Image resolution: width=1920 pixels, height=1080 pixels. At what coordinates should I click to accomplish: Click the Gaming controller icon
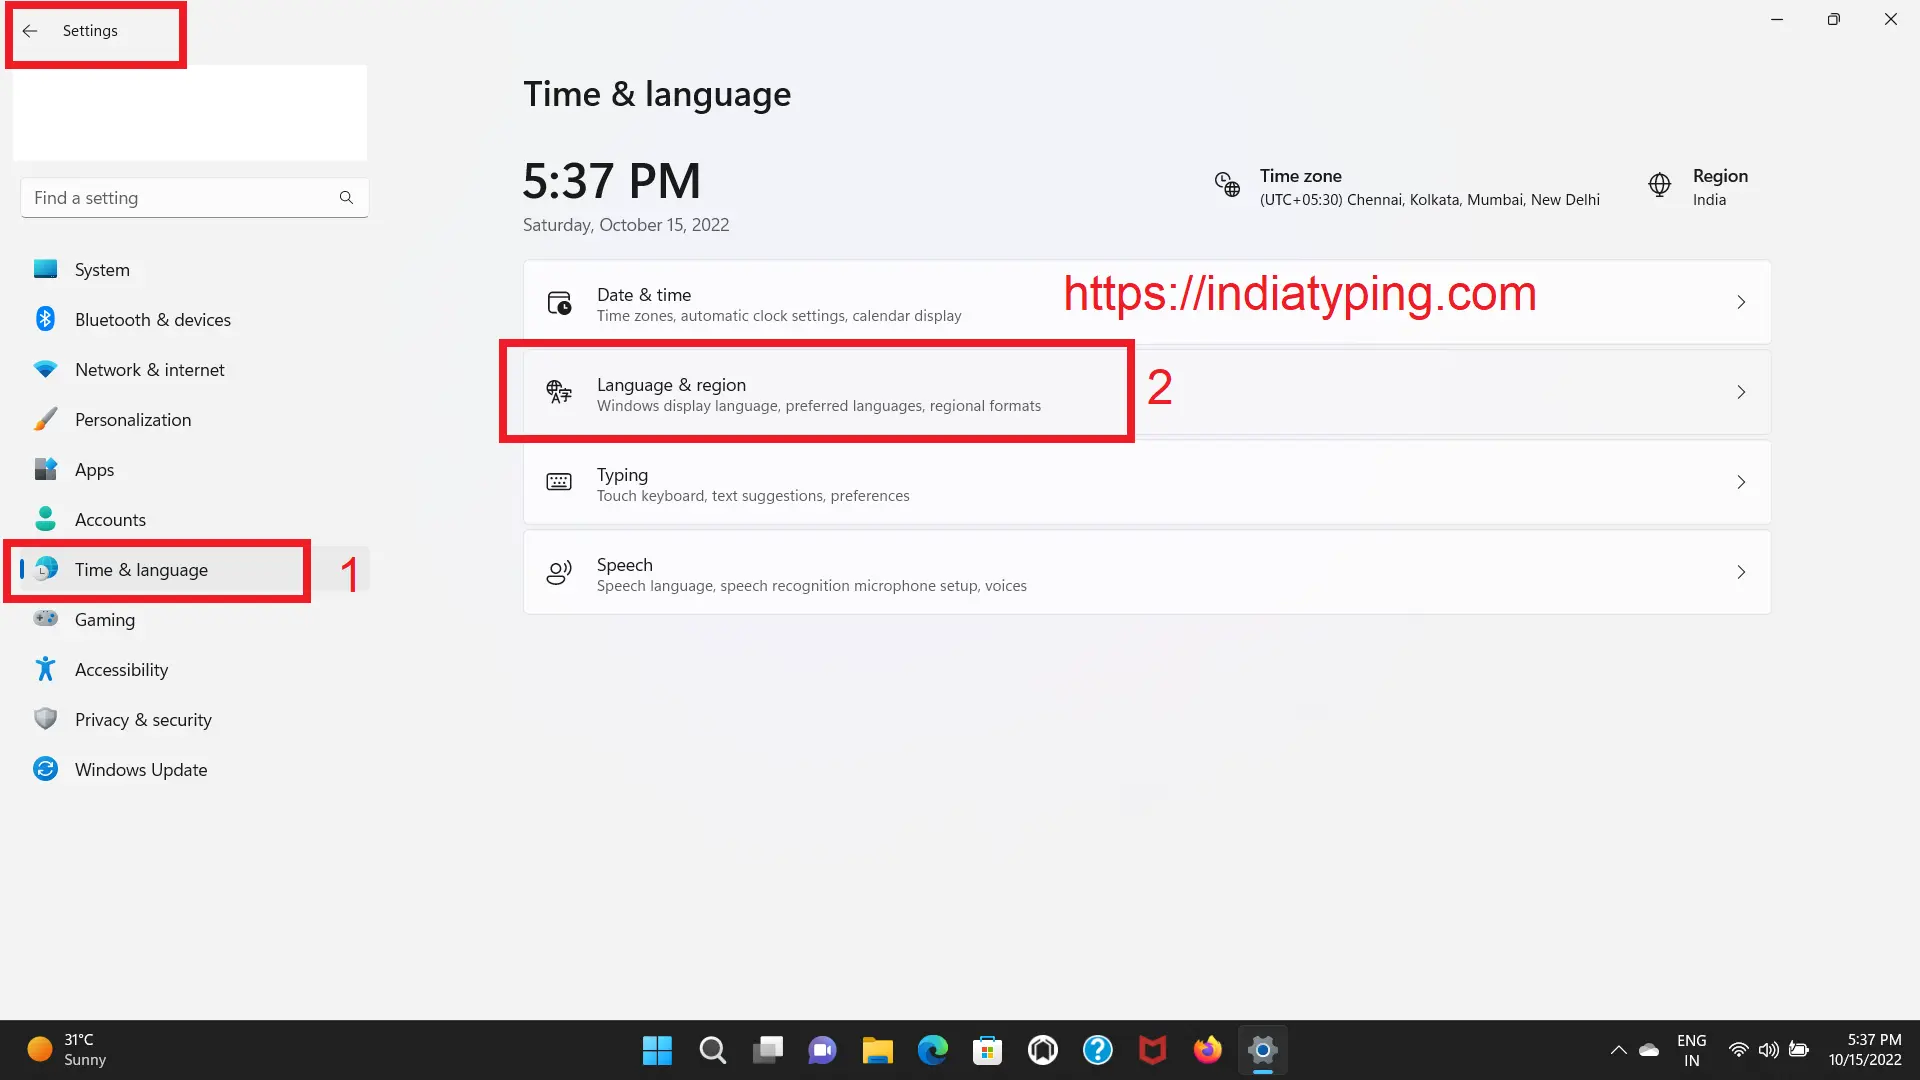click(x=45, y=619)
